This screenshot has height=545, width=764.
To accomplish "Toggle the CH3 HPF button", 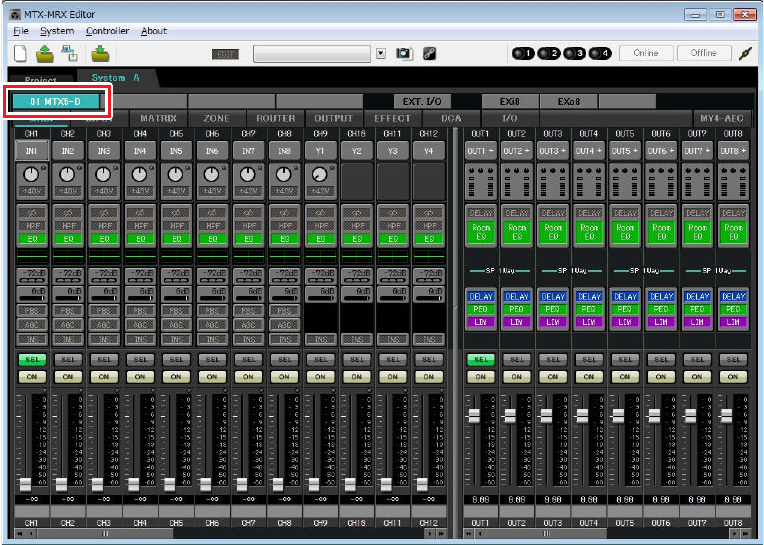I will tap(104, 226).
